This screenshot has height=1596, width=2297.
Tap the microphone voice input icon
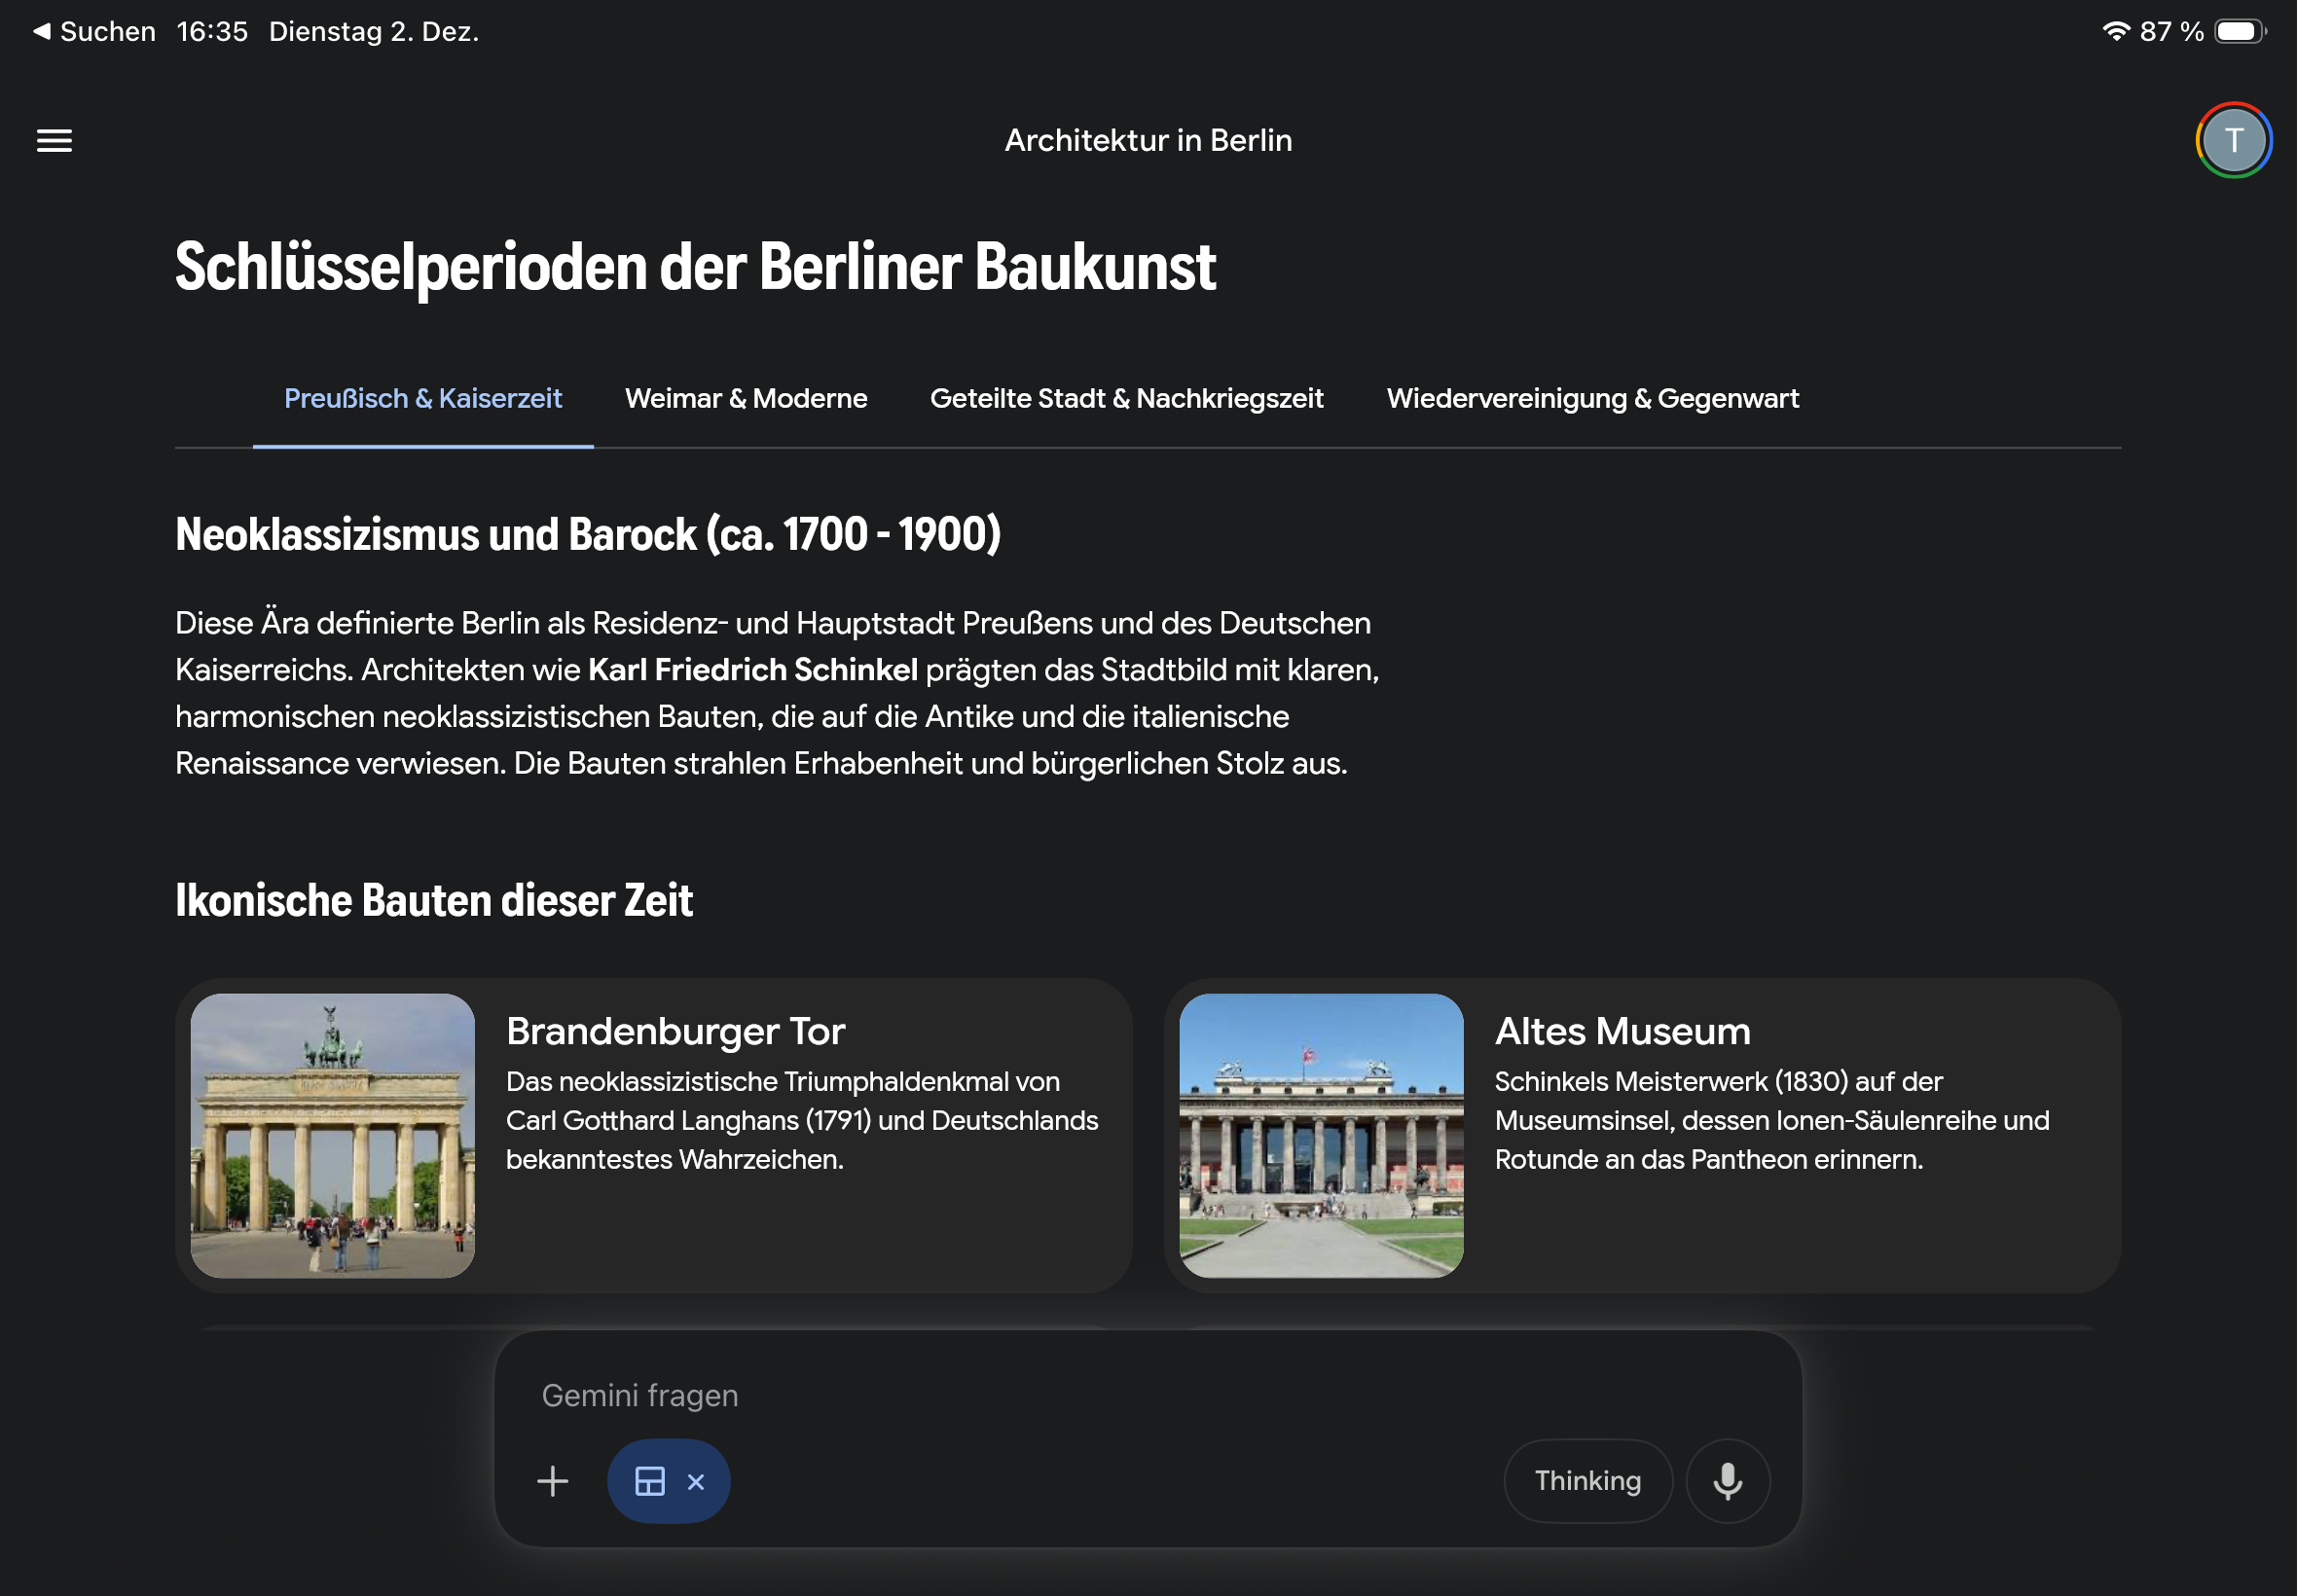click(1727, 1481)
